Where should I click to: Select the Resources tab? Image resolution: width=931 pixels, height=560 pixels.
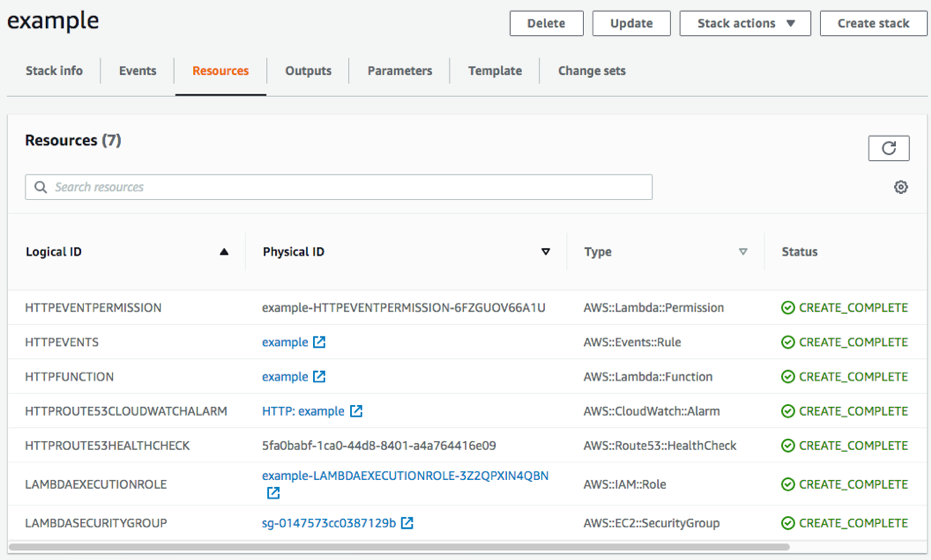point(220,71)
